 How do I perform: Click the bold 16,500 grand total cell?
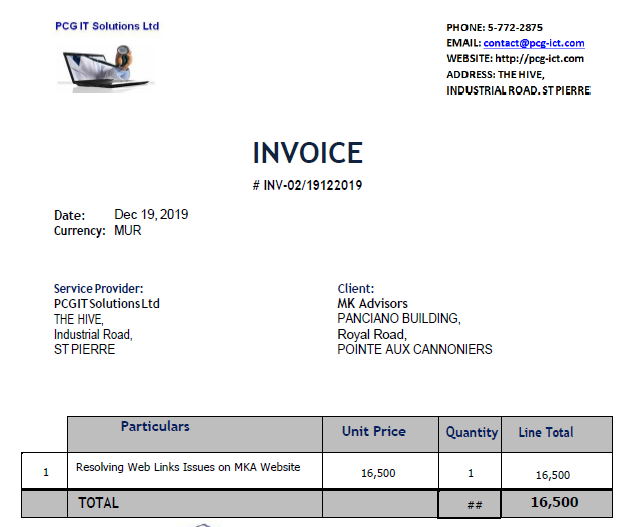point(554,502)
